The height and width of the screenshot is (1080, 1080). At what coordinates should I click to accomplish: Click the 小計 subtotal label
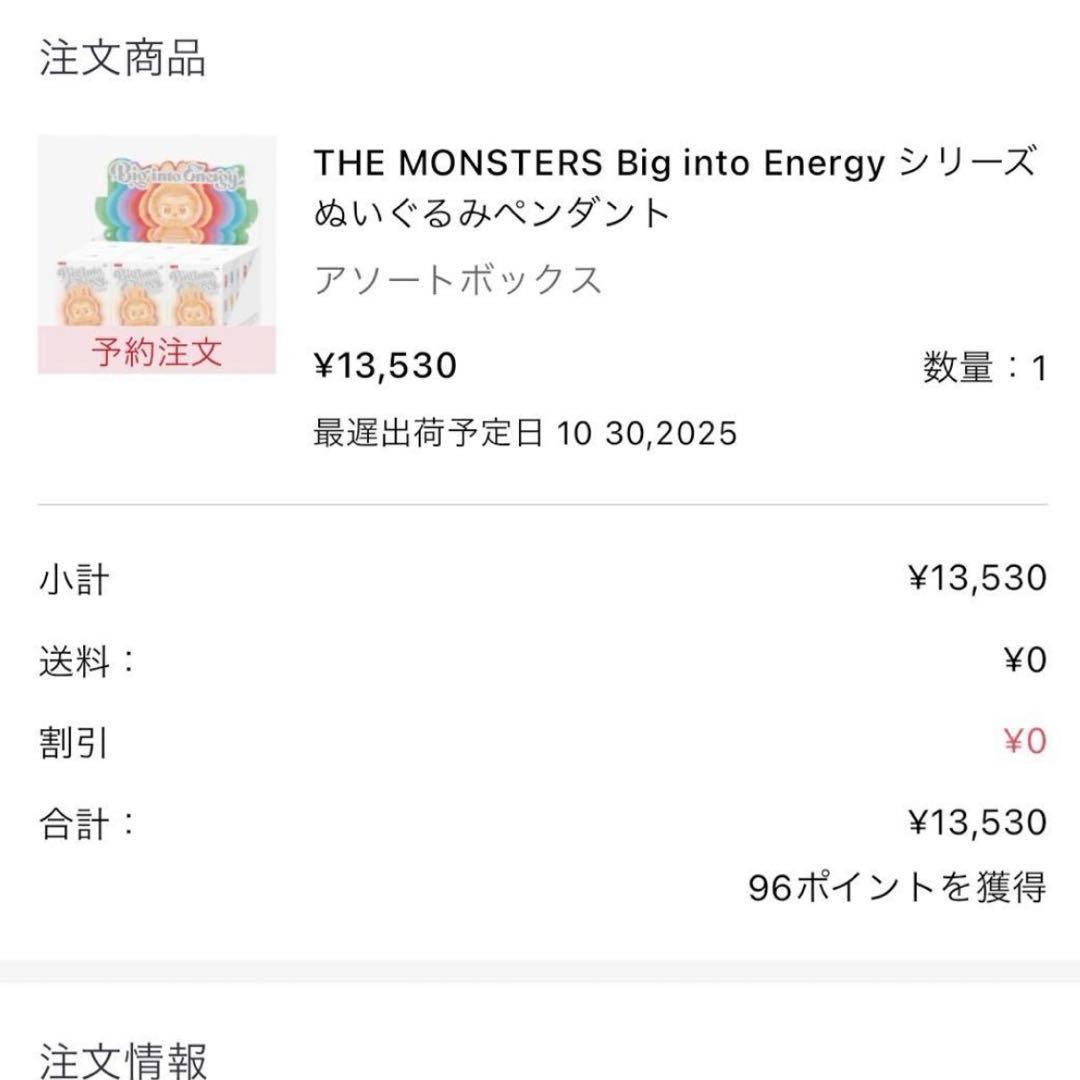coord(74,578)
